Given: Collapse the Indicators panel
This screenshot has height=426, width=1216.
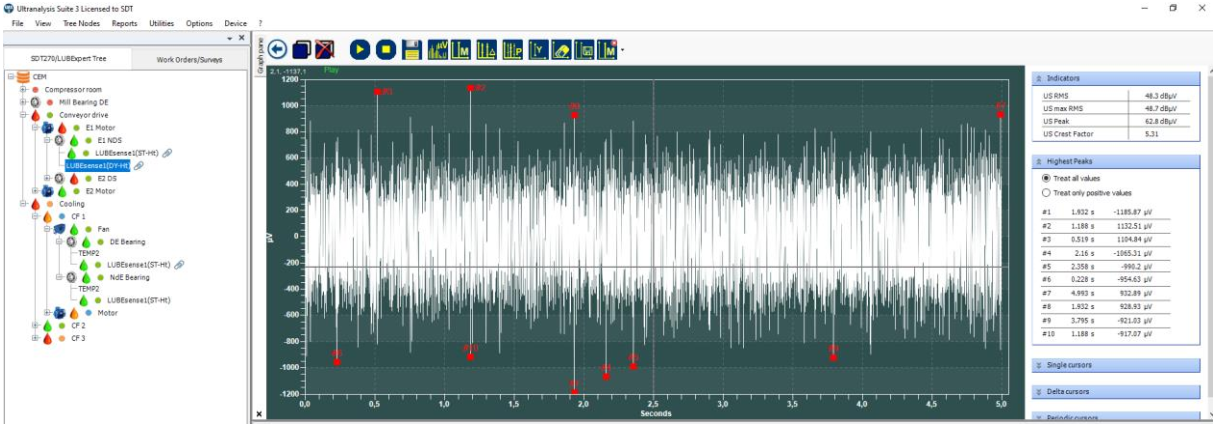Looking at the screenshot, I should 1114,78.
